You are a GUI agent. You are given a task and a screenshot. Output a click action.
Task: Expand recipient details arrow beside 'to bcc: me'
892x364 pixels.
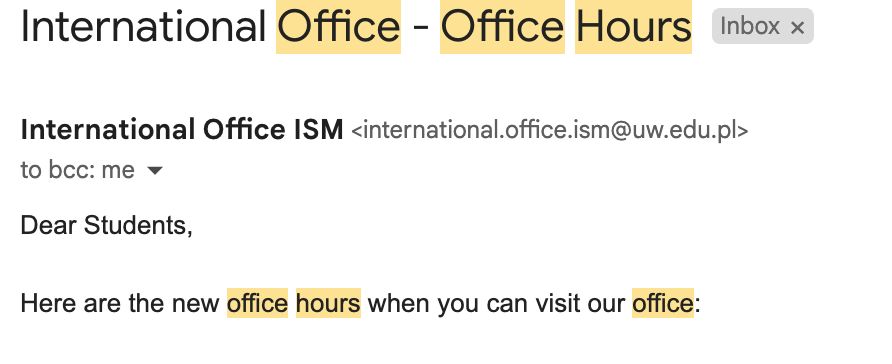155,170
